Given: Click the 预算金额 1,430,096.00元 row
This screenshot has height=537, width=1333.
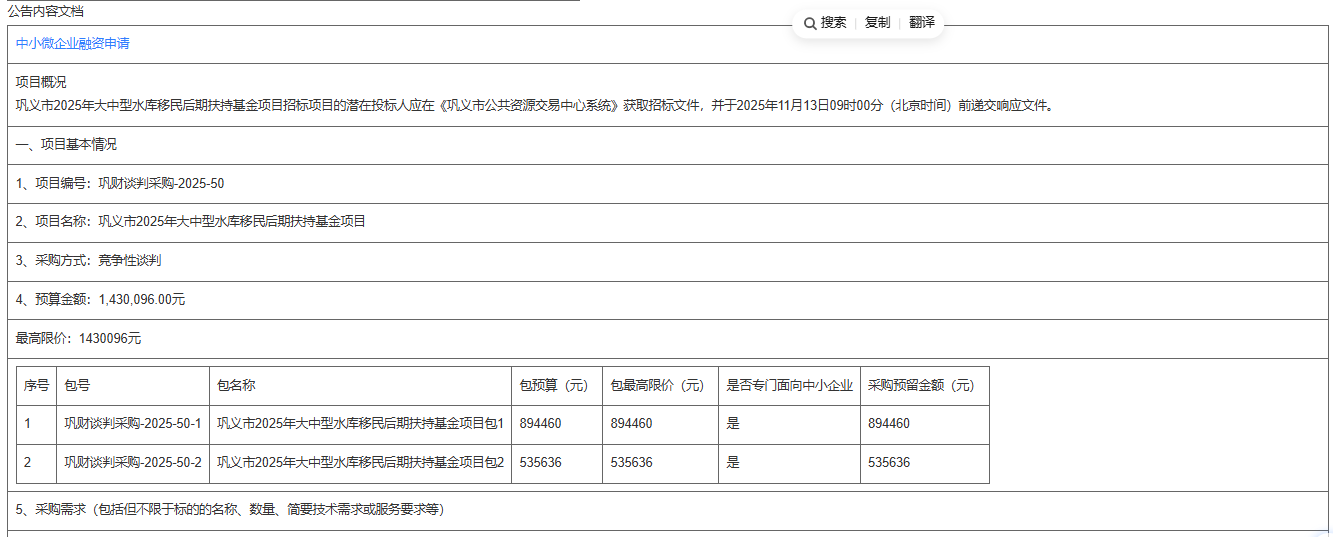Looking at the screenshot, I should point(100,300).
